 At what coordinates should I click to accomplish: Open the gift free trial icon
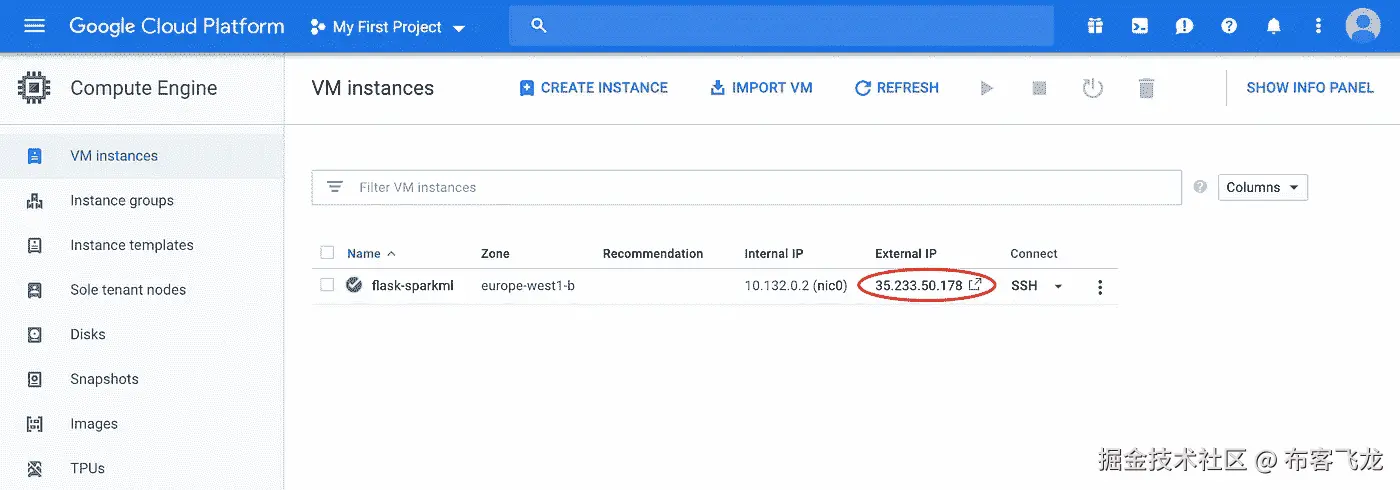tap(1096, 27)
